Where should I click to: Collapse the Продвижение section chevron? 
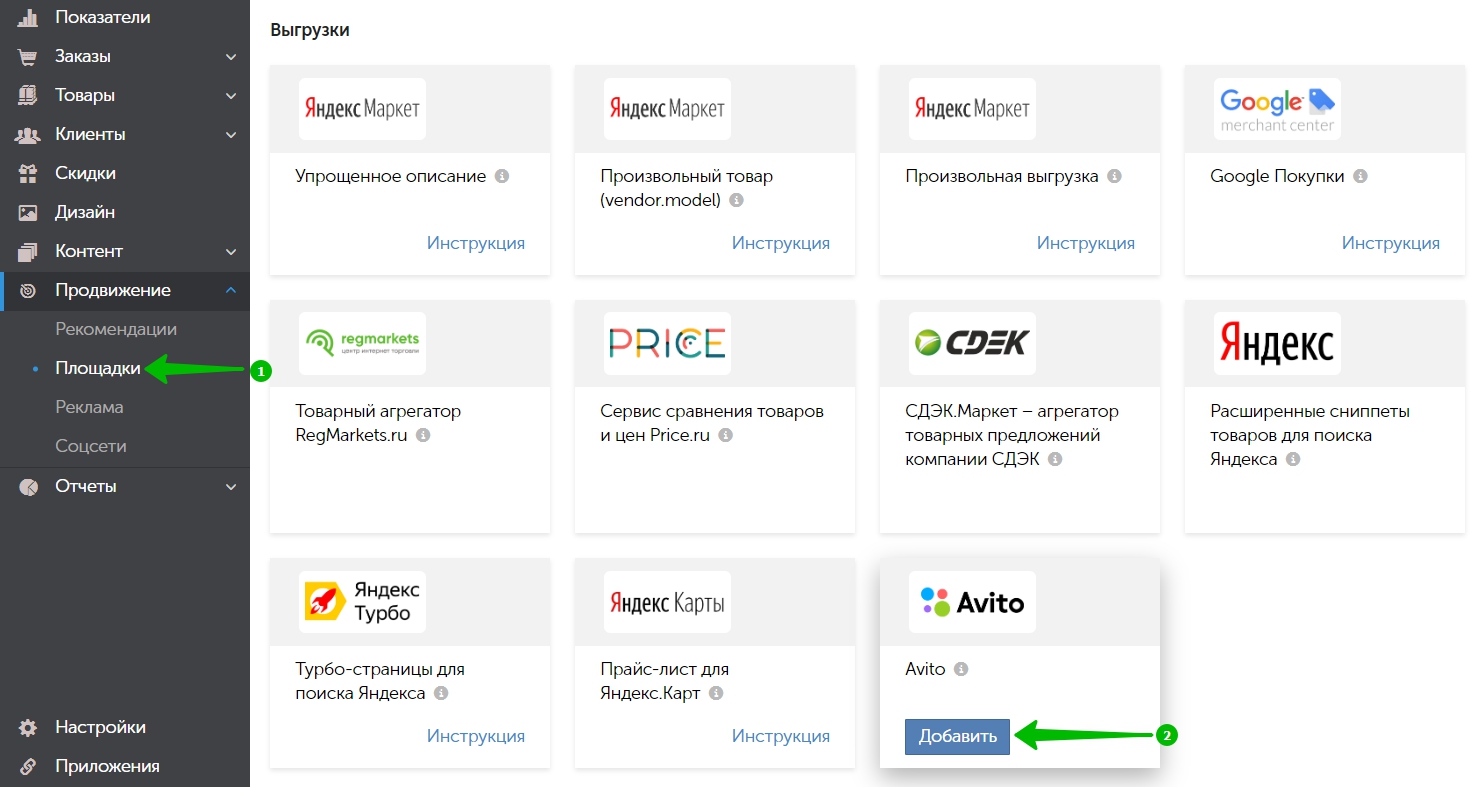pos(231,290)
